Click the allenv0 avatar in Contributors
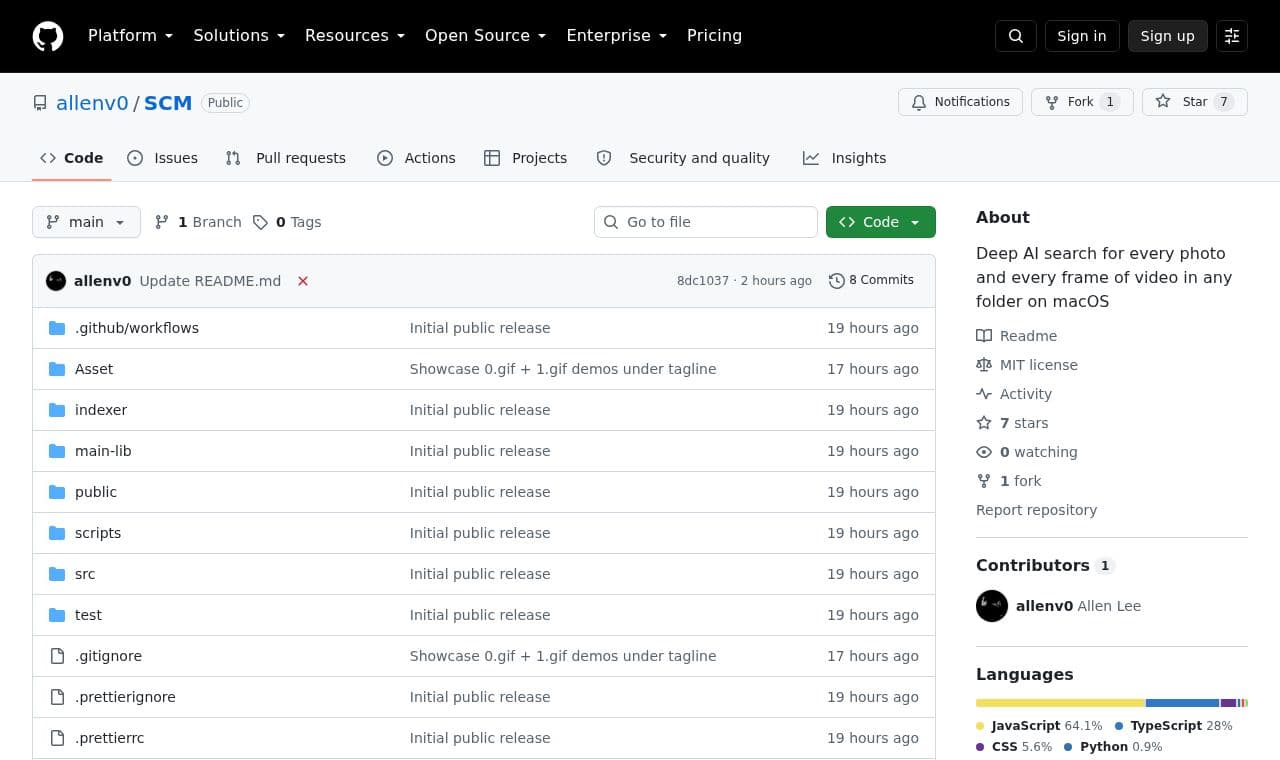Image resolution: width=1280 pixels, height=760 pixels. coord(992,606)
